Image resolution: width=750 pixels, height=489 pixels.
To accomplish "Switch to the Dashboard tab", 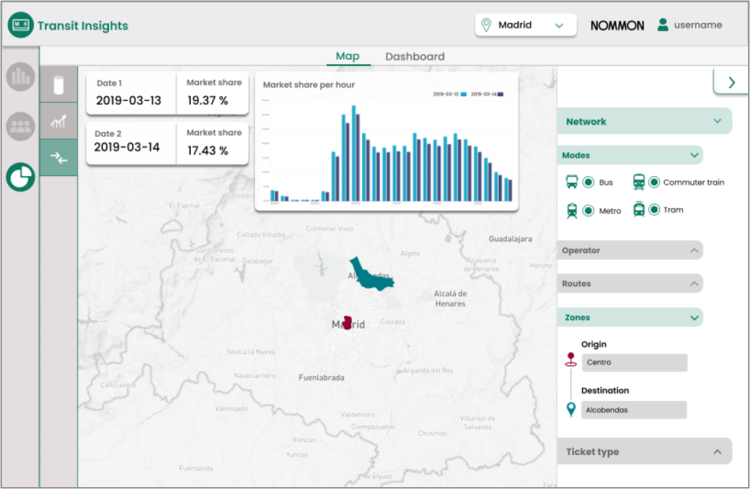I will [414, 57].
